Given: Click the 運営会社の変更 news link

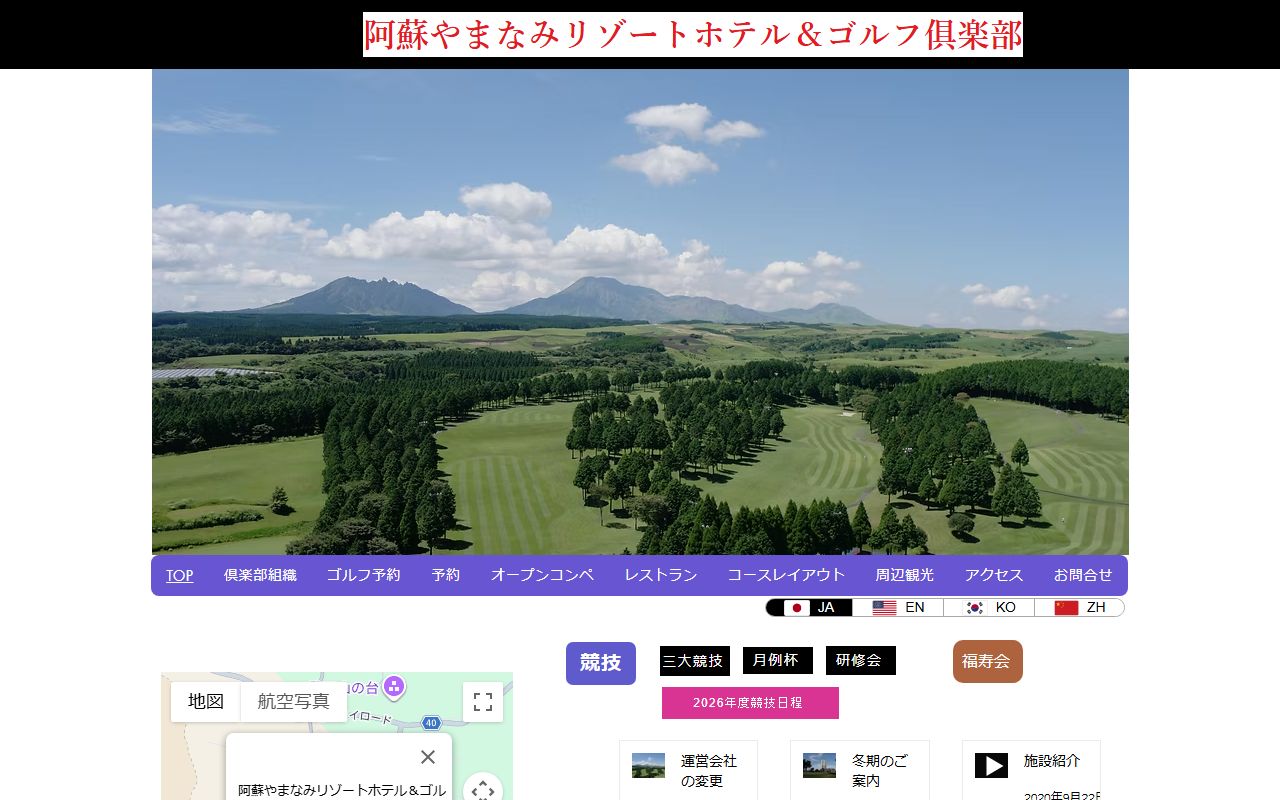Looking at the screenshot, I should (709, 771).
